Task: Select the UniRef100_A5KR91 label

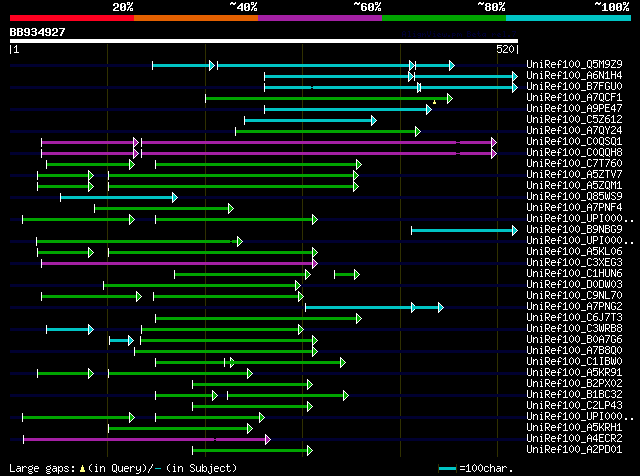Action: 574,373
